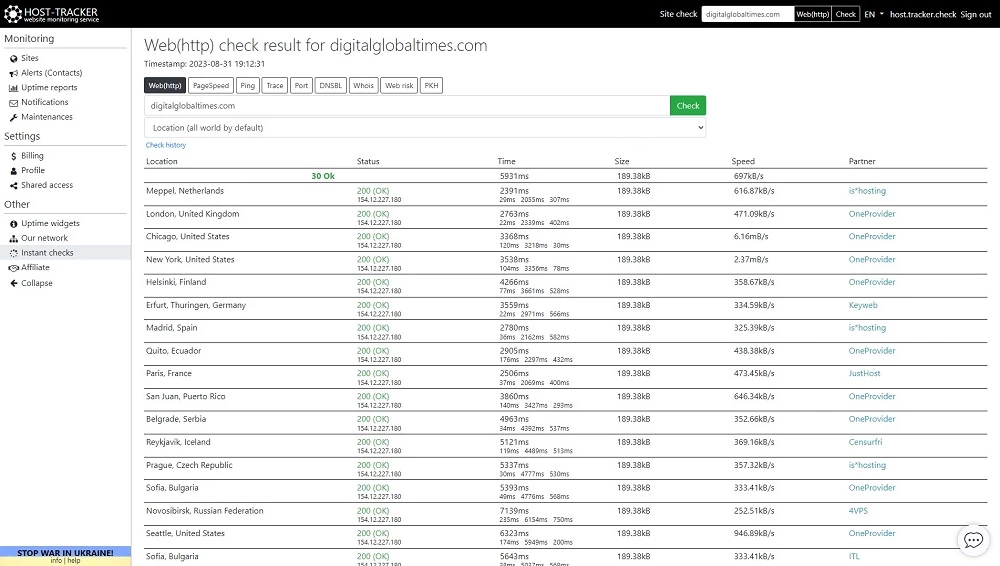The height and width of the screenshot is (566, 1000).
Task: Select the Web(http) tab
Action: 165,86
